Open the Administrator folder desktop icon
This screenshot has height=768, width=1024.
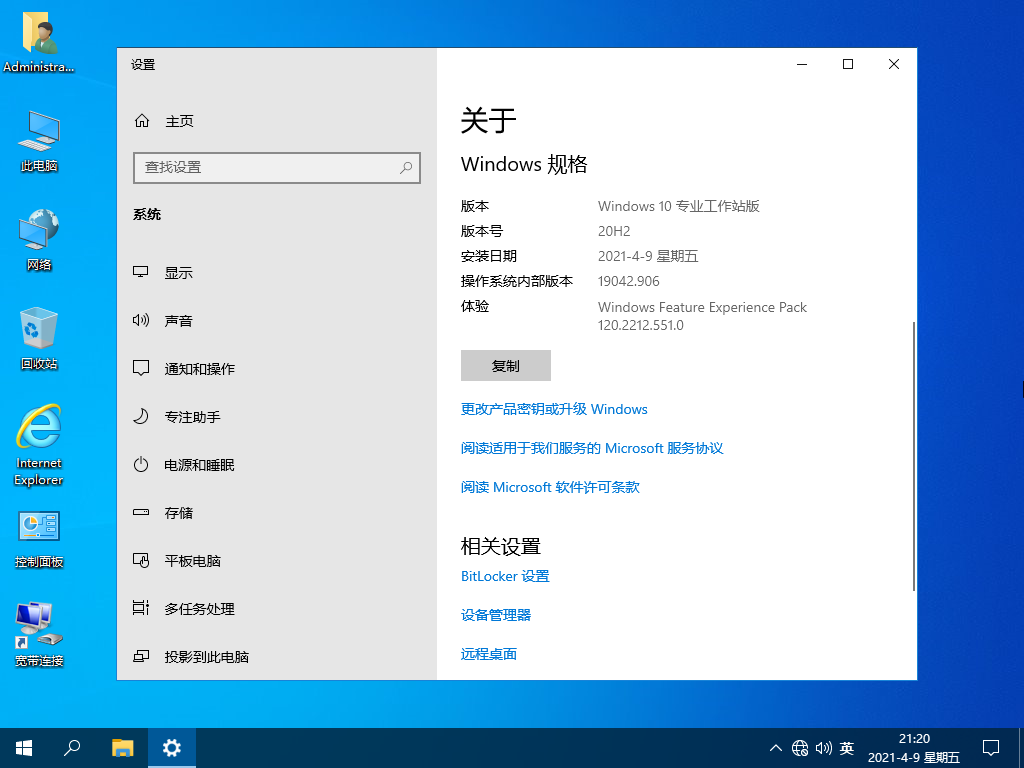[39, 40]
